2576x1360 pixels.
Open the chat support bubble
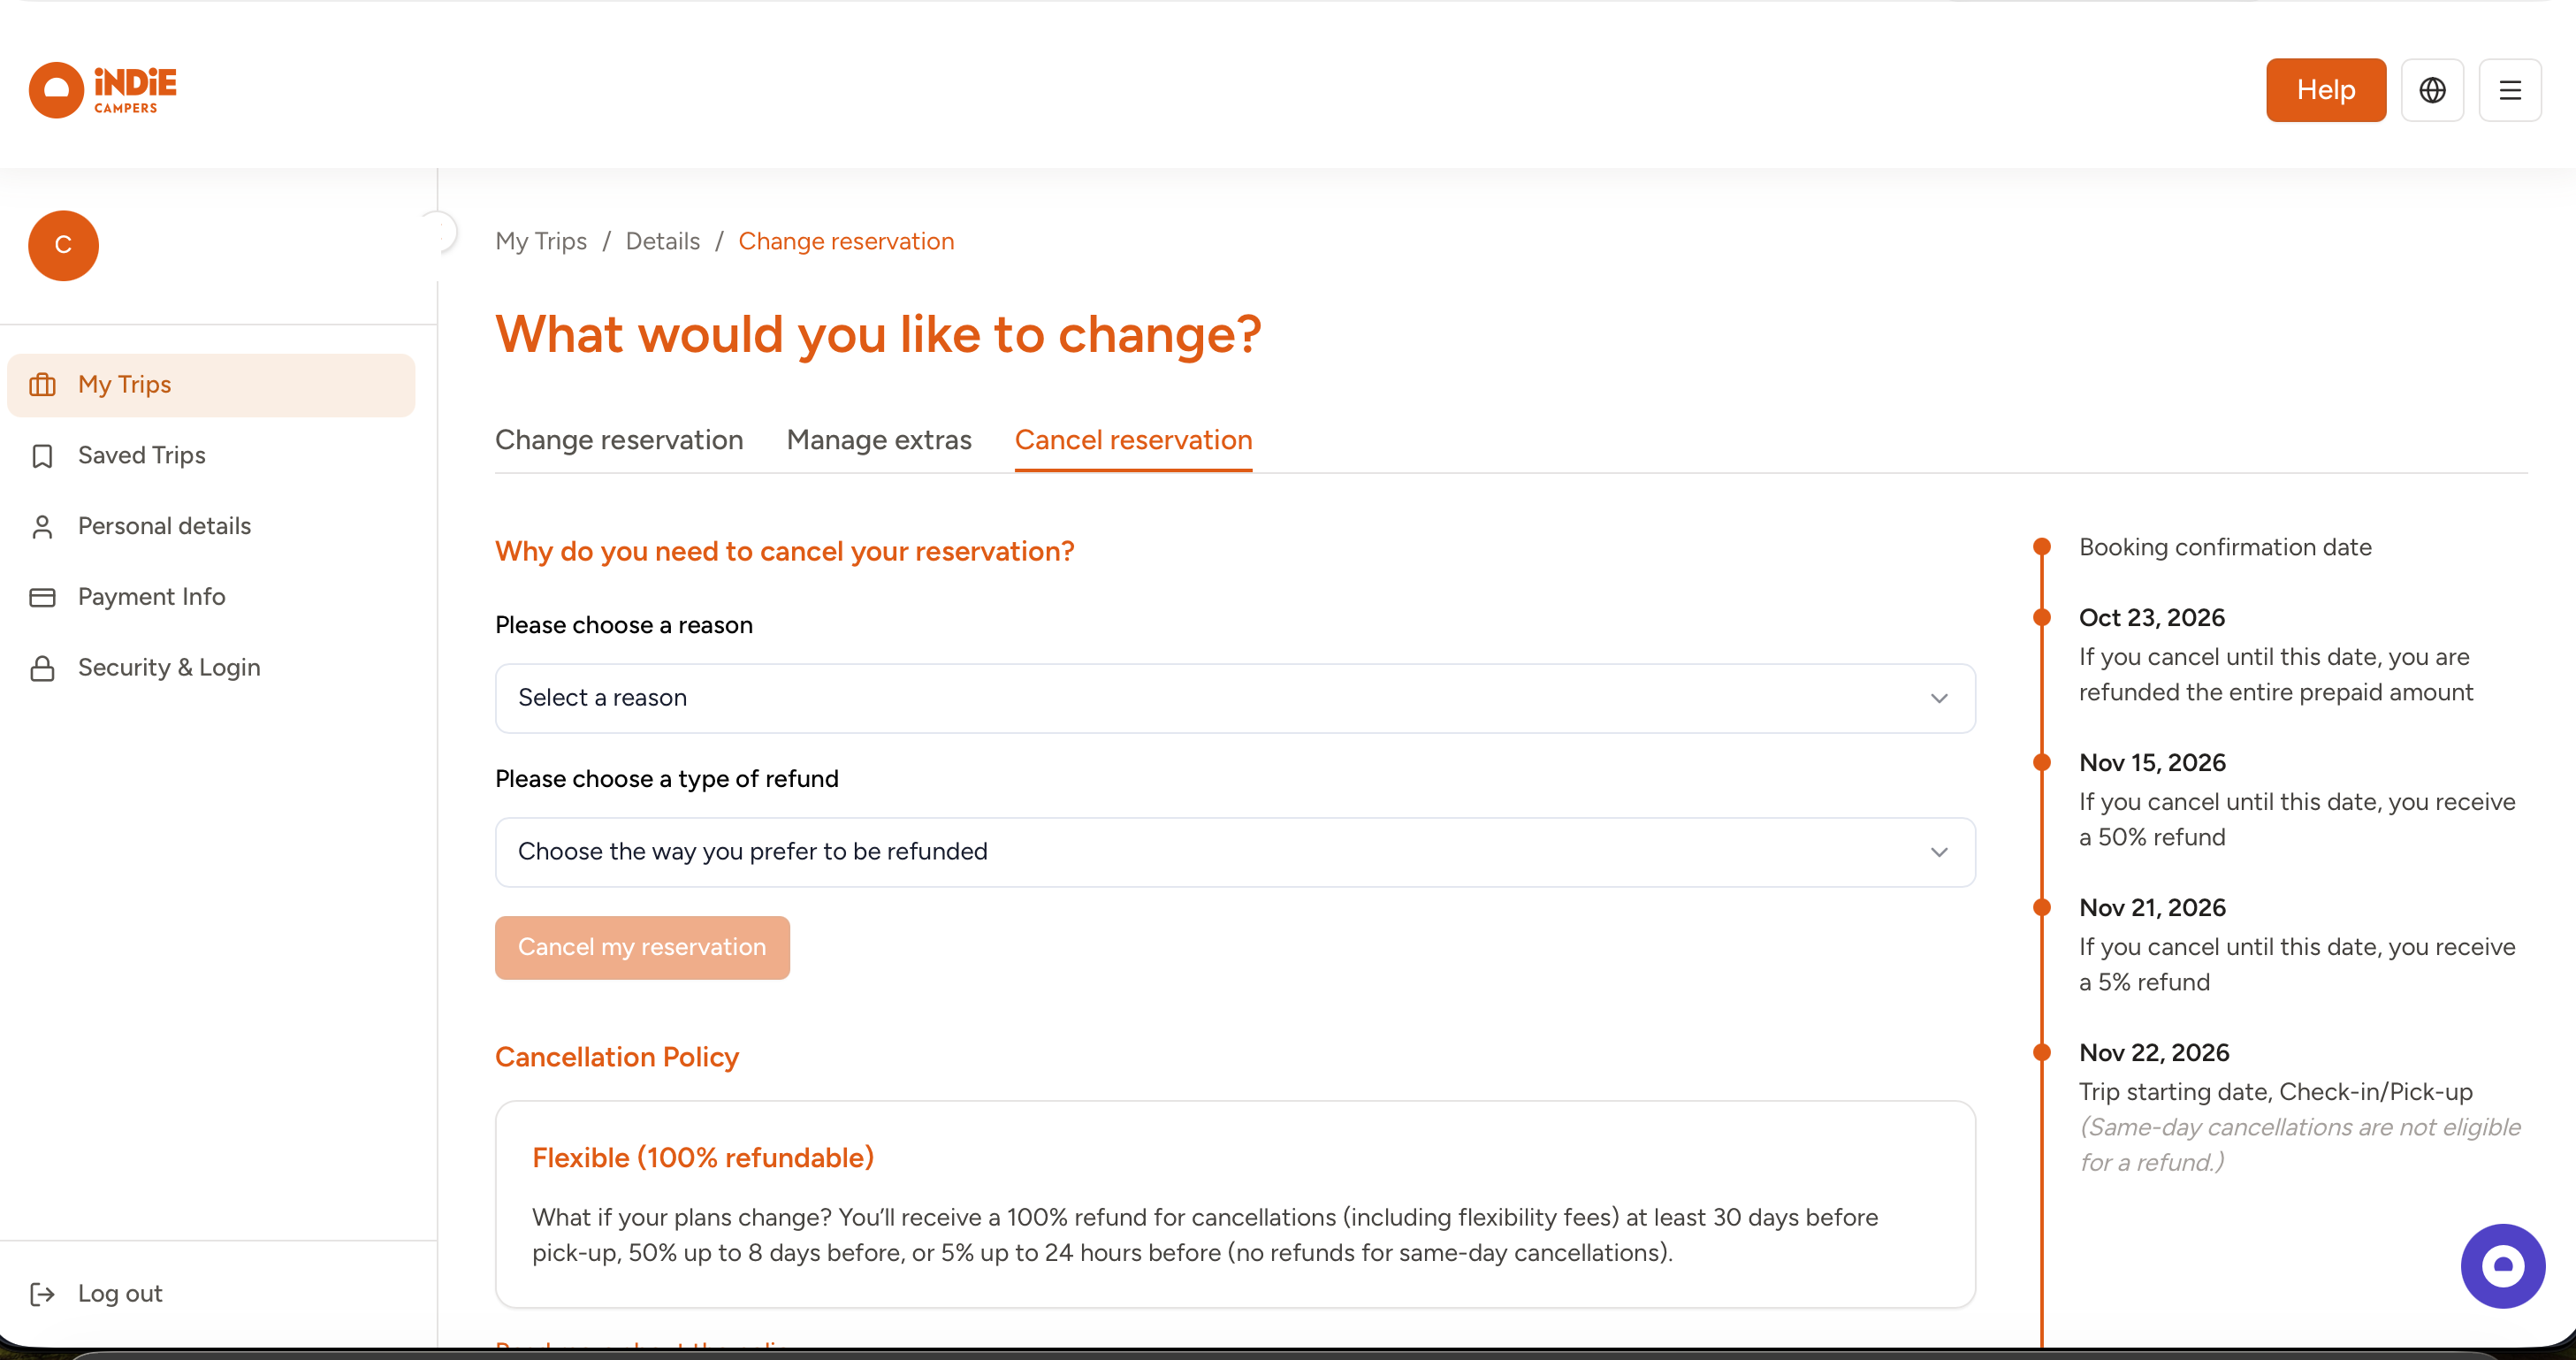[x=2502, y=1265]
